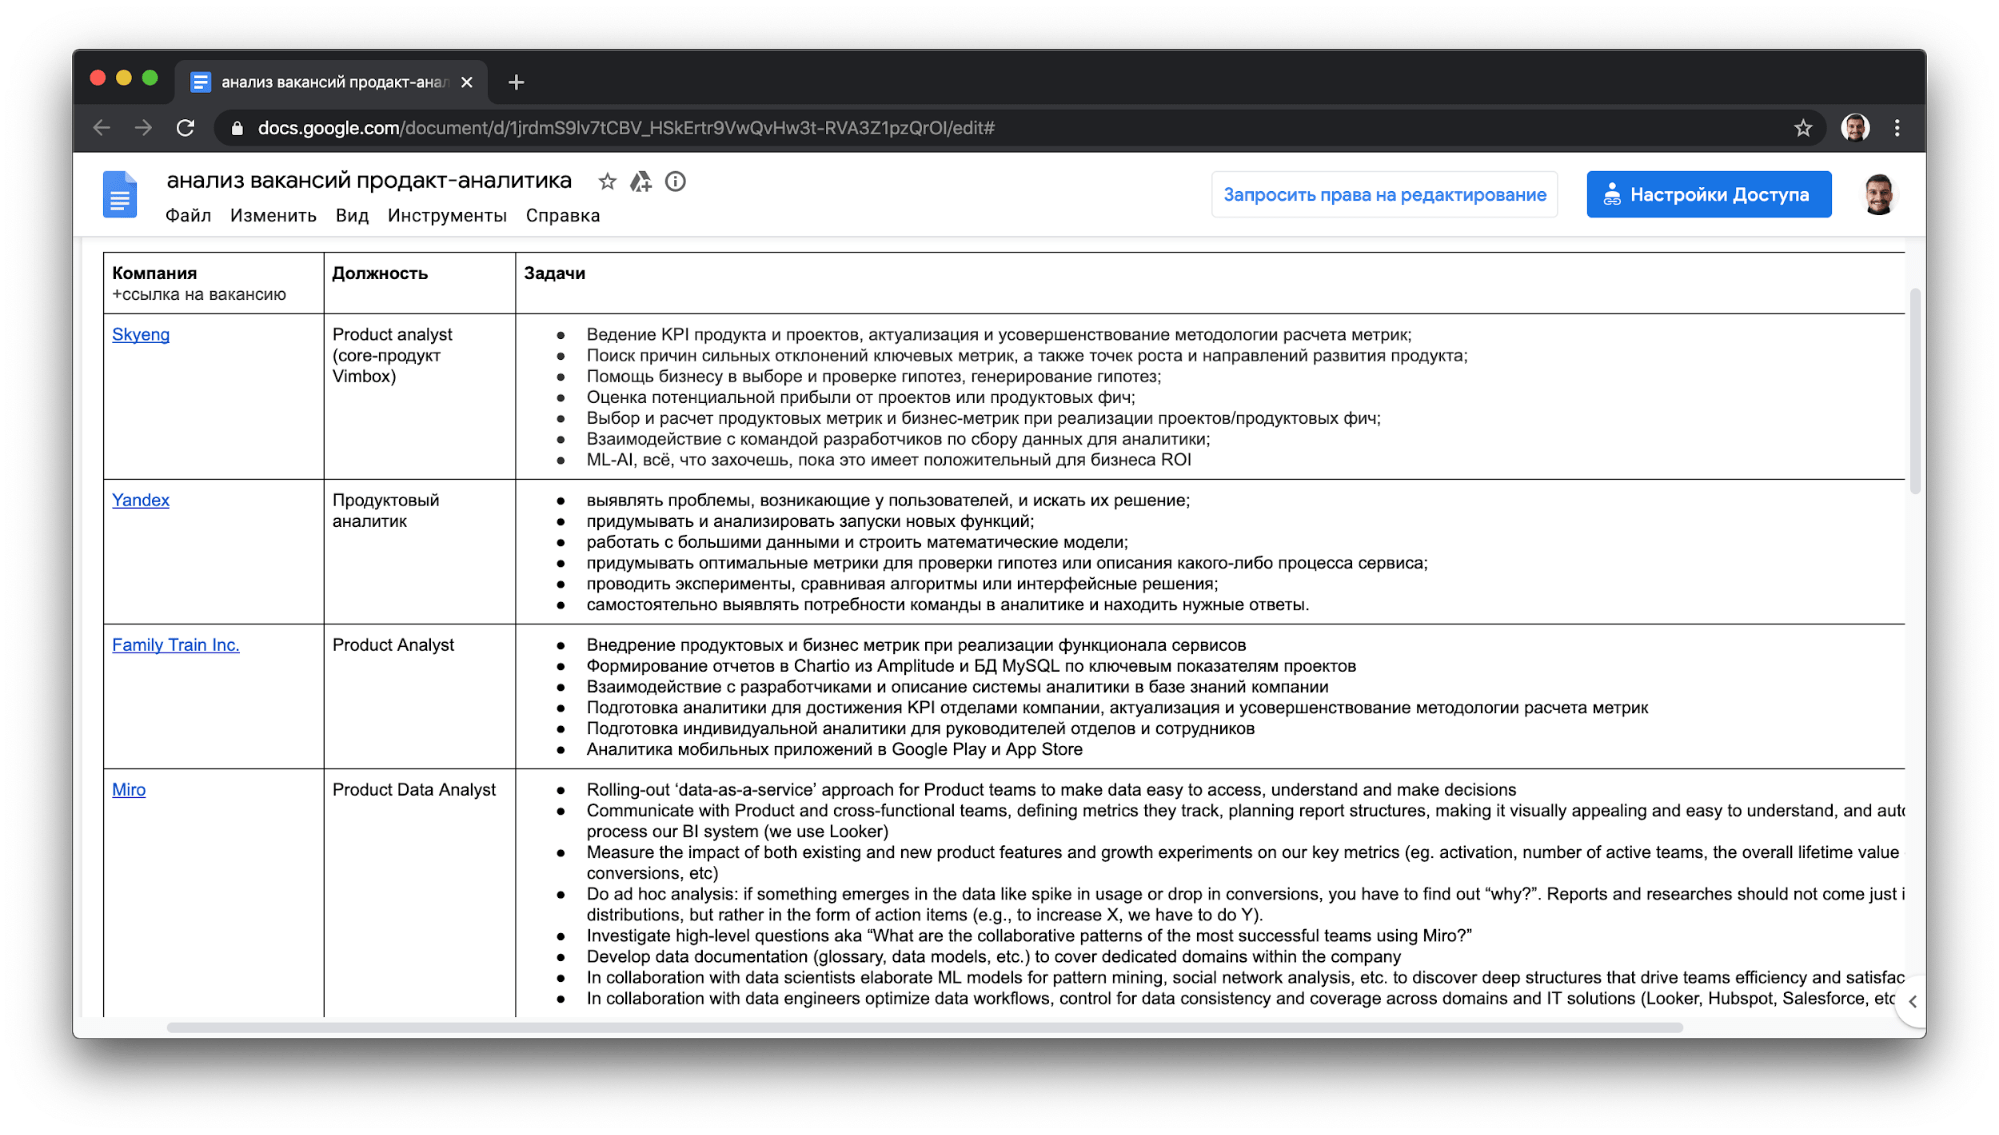Go back with the browser arrow
Screen dimensions: 1999x1135
point(102,128)
